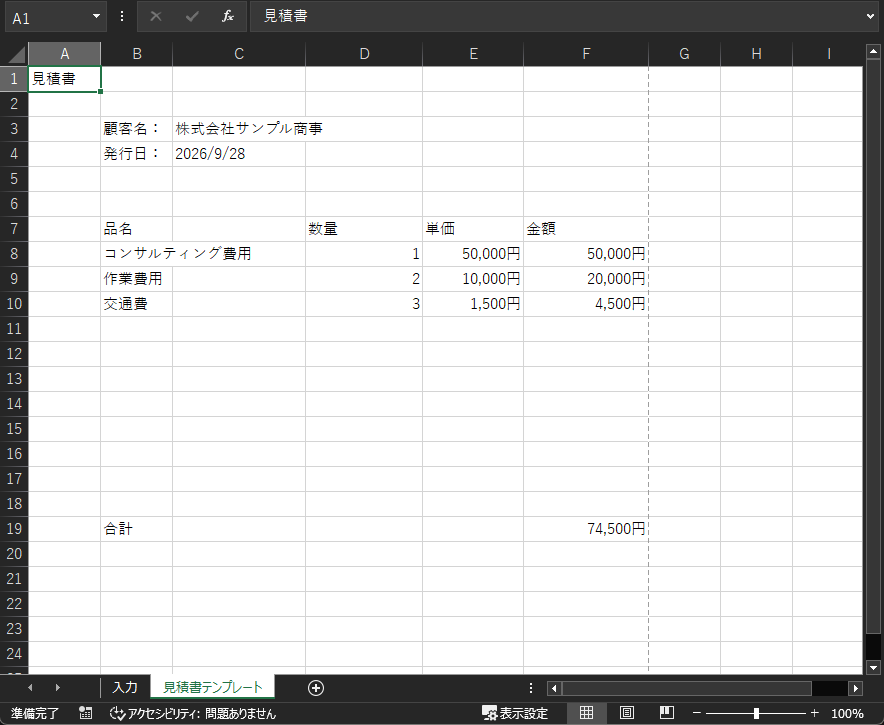Click the formula bar text 見積書
884x725 pixels.
[x=286, y=16]
